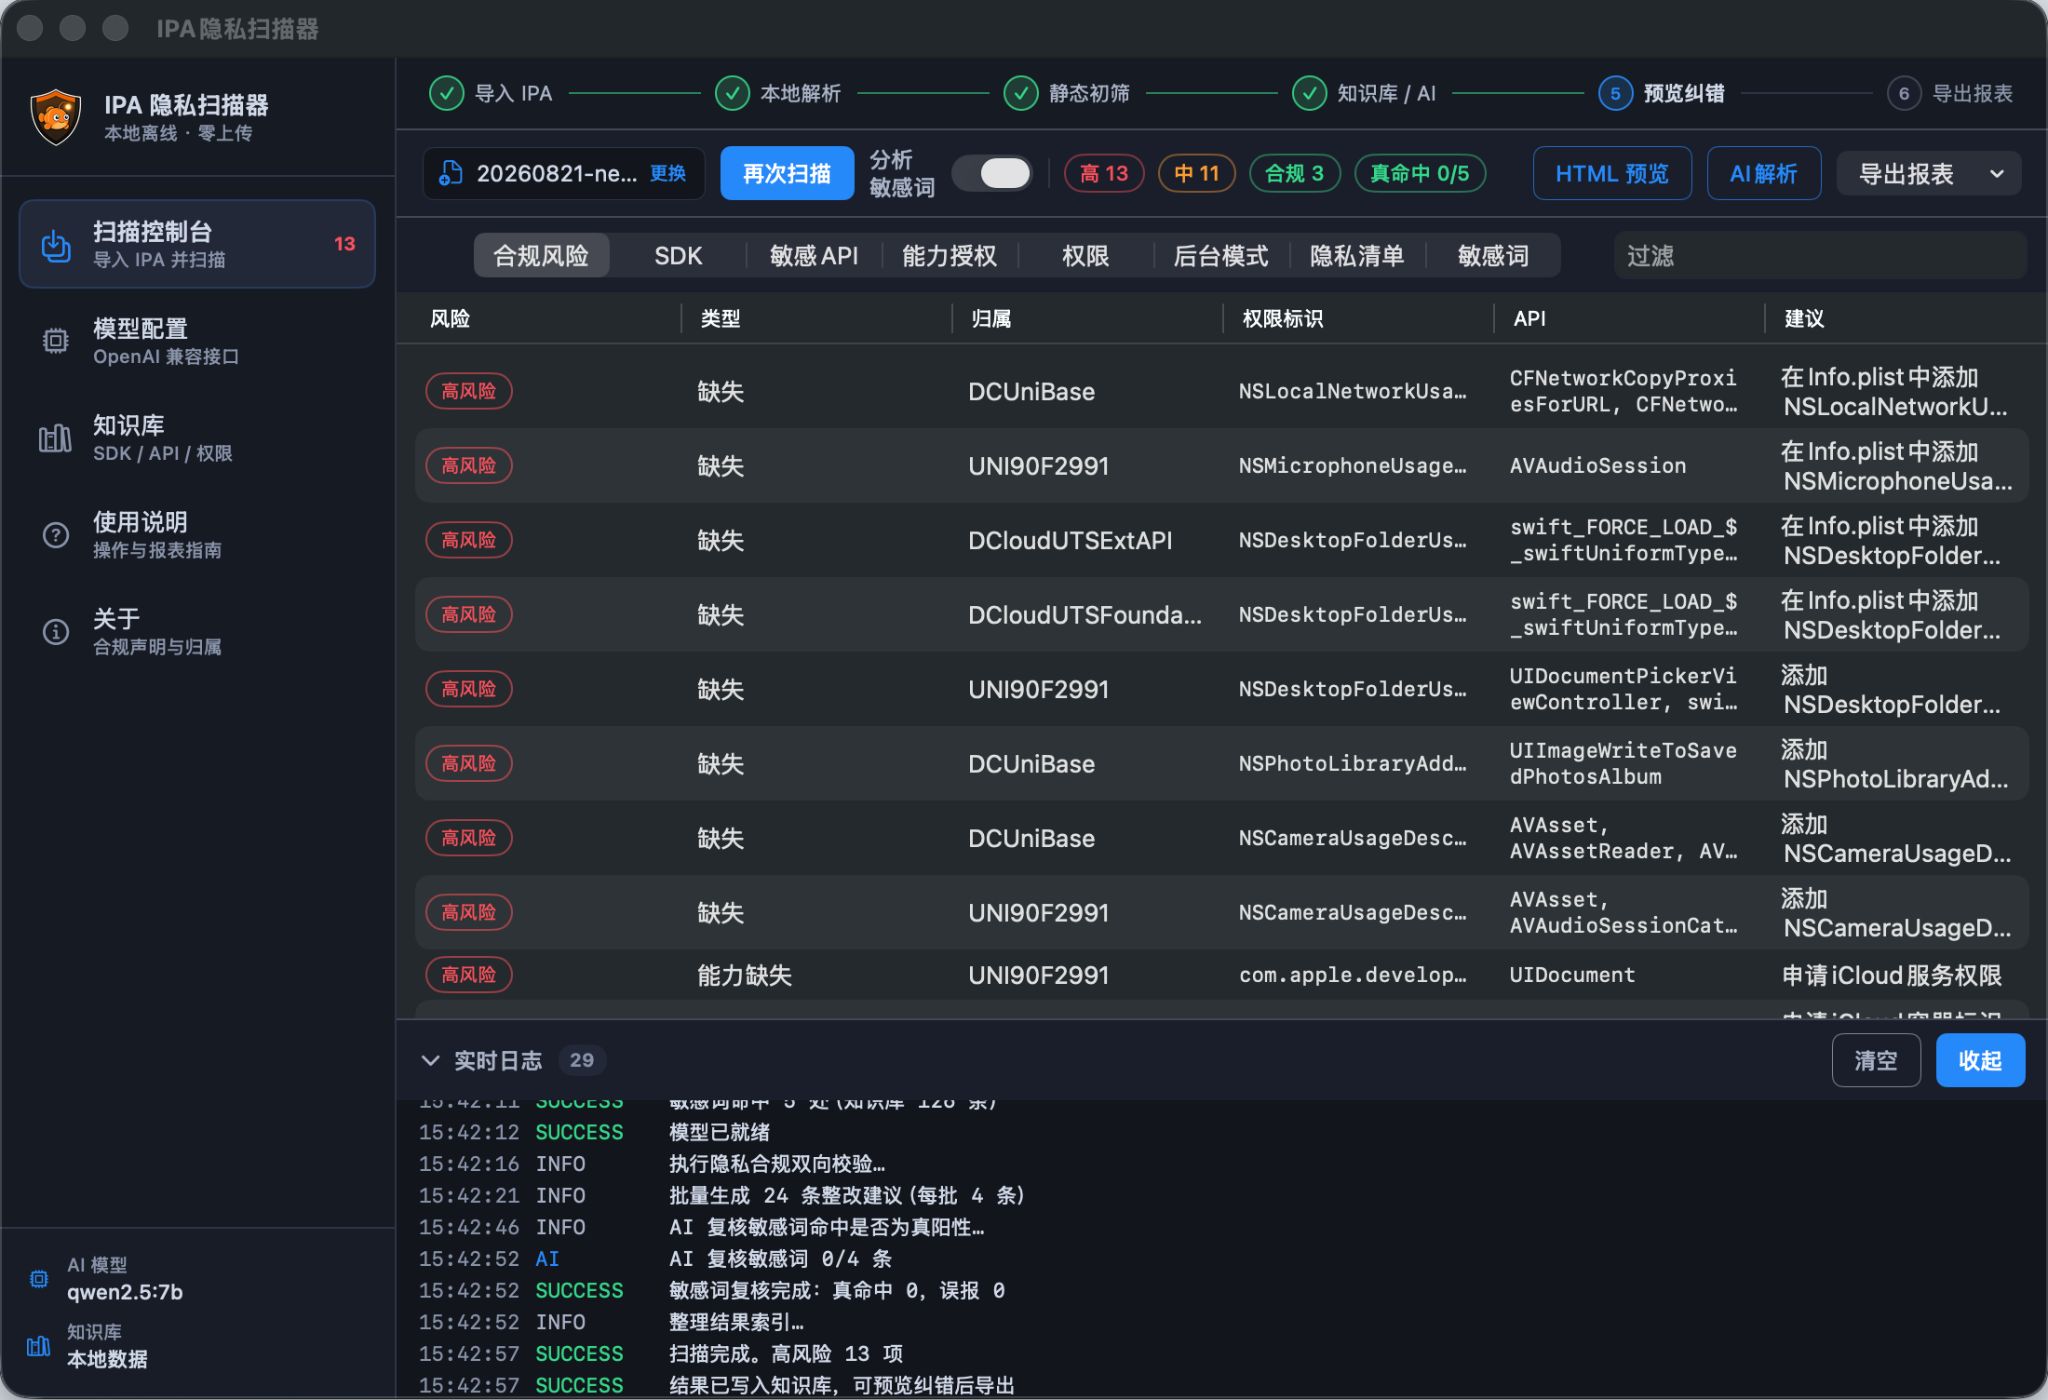Open 模型配置 in the sidebar
The height and width of the screenshot is (1400, 2048).
pos(197,341)
